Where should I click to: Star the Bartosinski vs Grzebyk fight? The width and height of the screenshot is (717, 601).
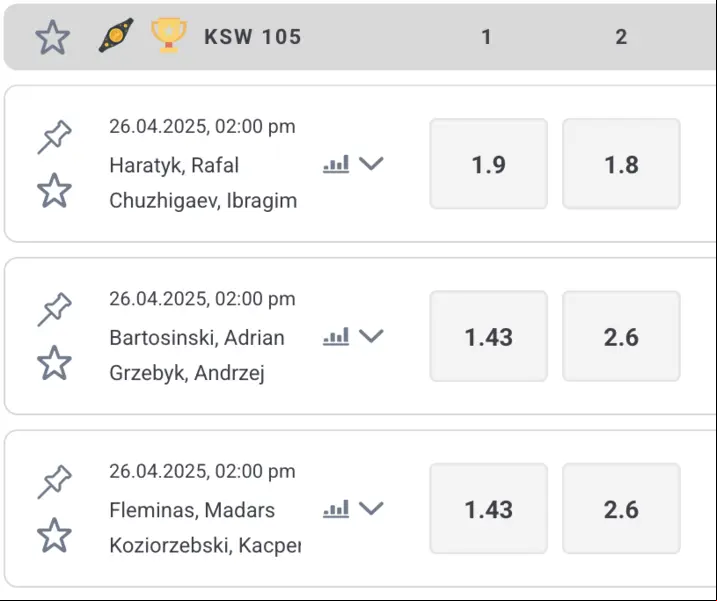click(x=54, y=363)
